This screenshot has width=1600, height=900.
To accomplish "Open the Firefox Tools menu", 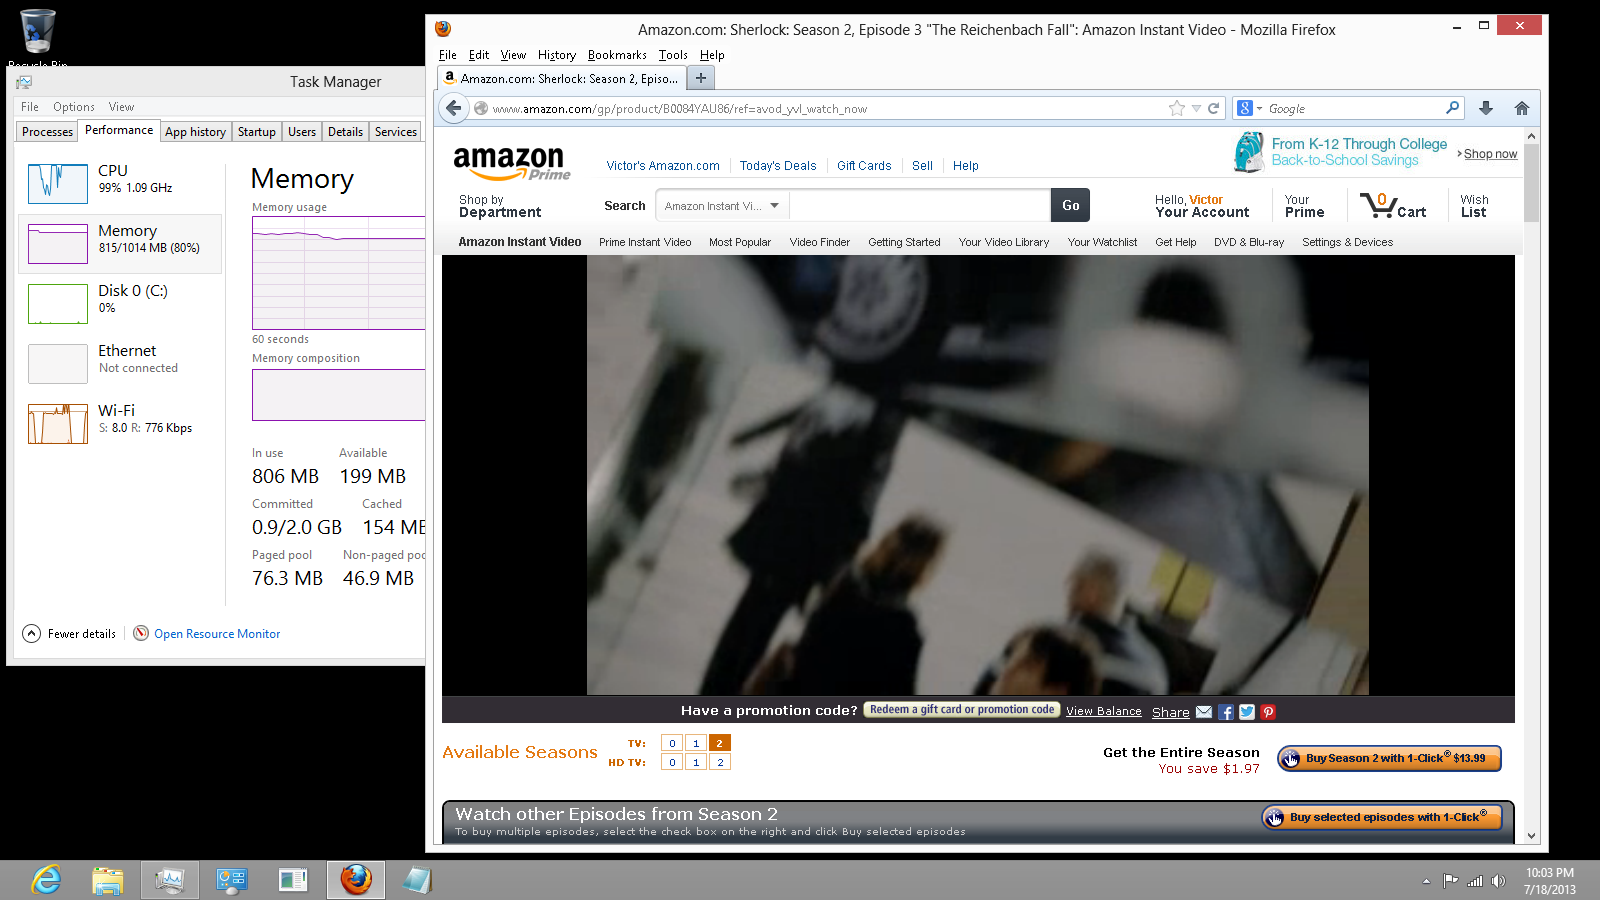I will click(673, 55).
